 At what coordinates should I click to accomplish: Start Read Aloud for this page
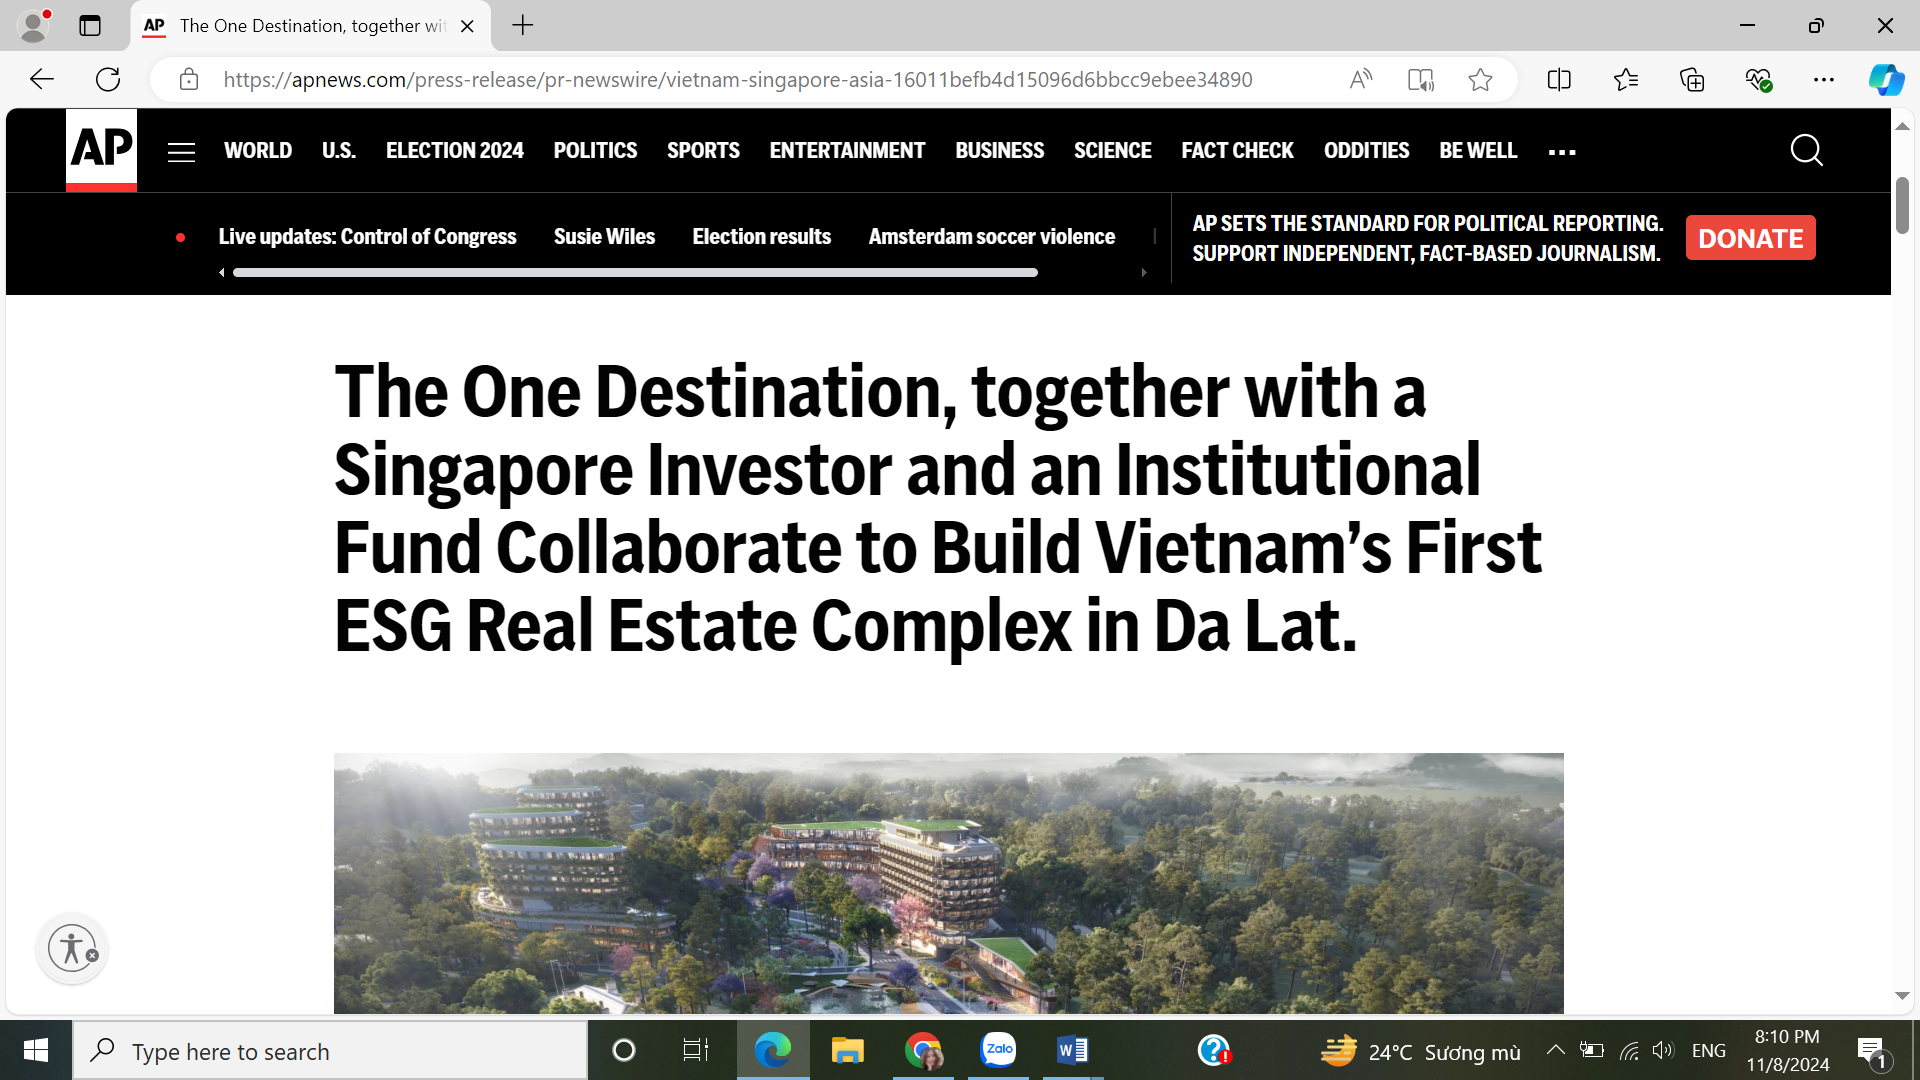pyautogui.click(x=1361, y=79)
